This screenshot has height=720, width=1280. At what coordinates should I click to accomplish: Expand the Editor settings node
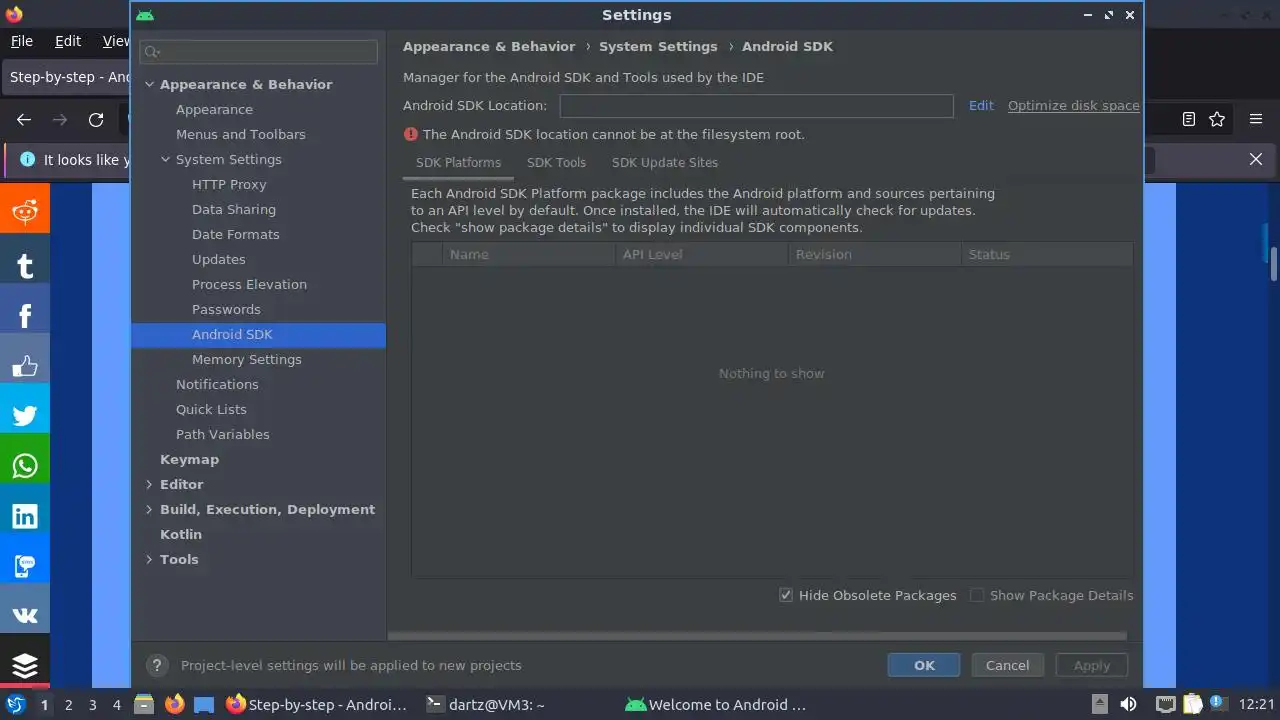(x=149, y=484)
